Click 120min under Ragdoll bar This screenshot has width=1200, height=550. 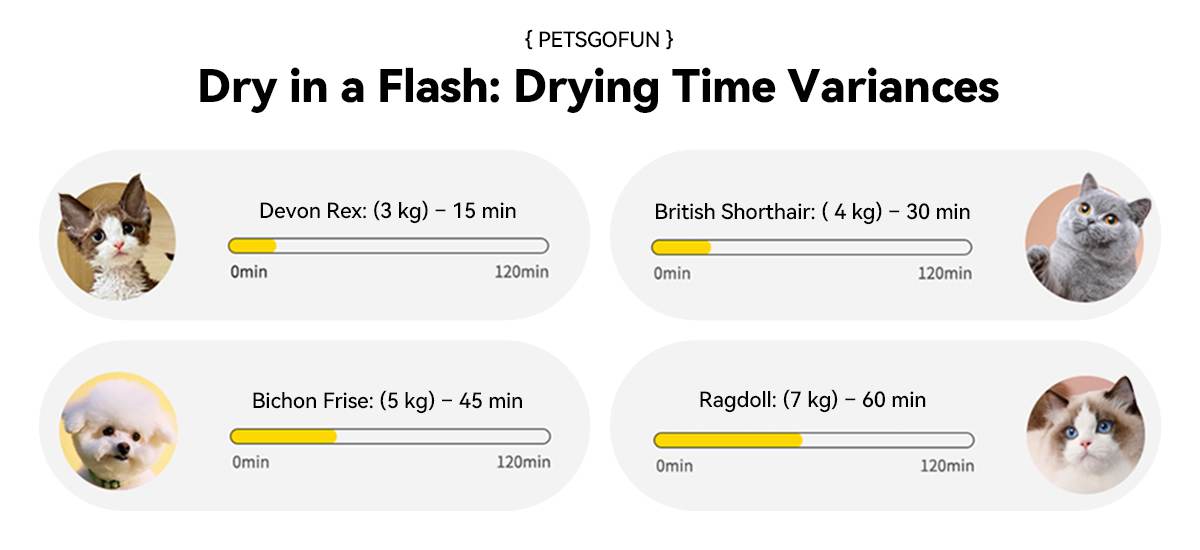[947, 466]
